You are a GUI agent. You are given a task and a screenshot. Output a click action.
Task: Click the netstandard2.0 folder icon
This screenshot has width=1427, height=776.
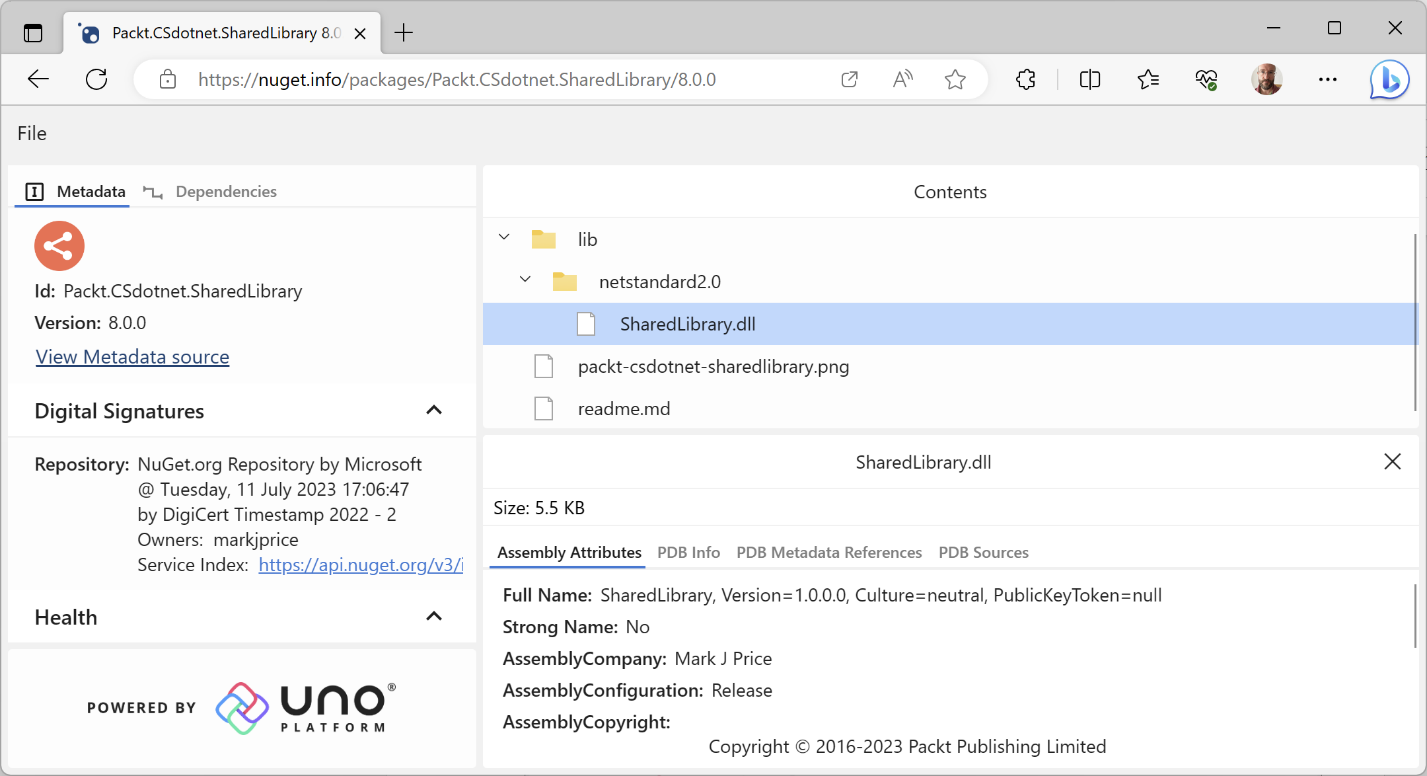pyautogui.click(x=565, y=282)
